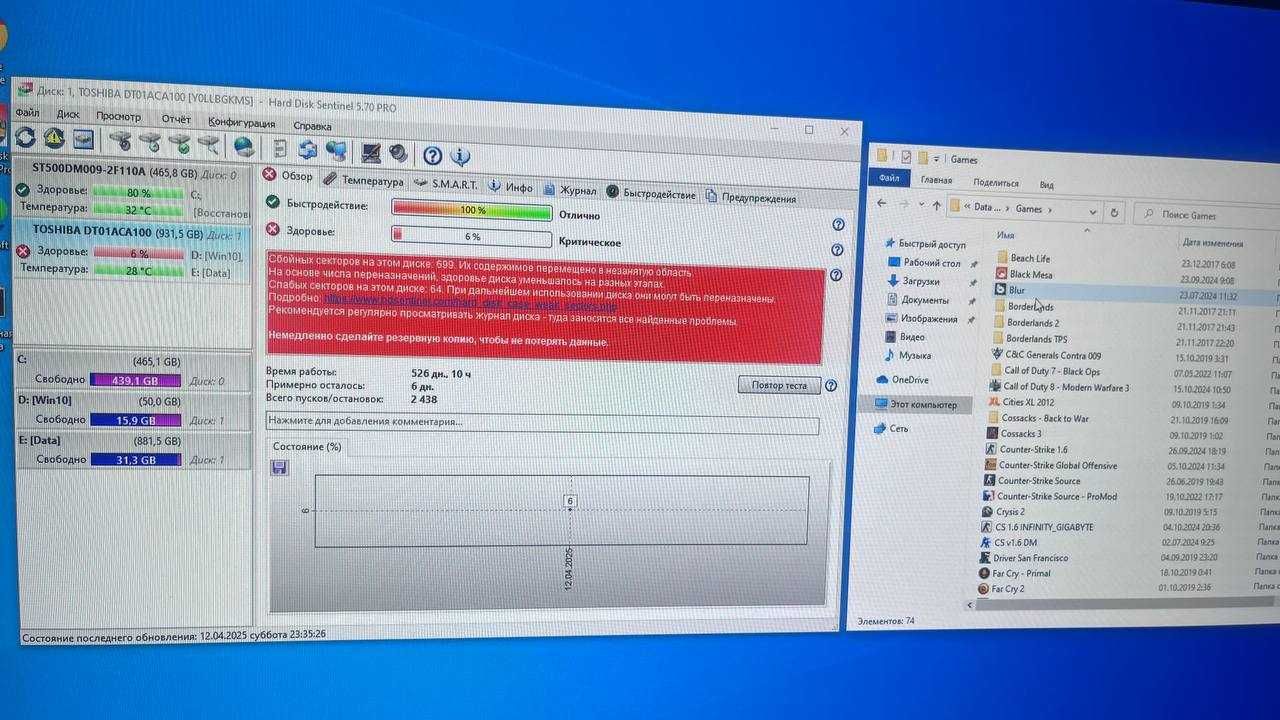The width and height of the screenshot is (1280, 720).
Task: Switch to the Быстродействие tab
Action: (651, 194)
